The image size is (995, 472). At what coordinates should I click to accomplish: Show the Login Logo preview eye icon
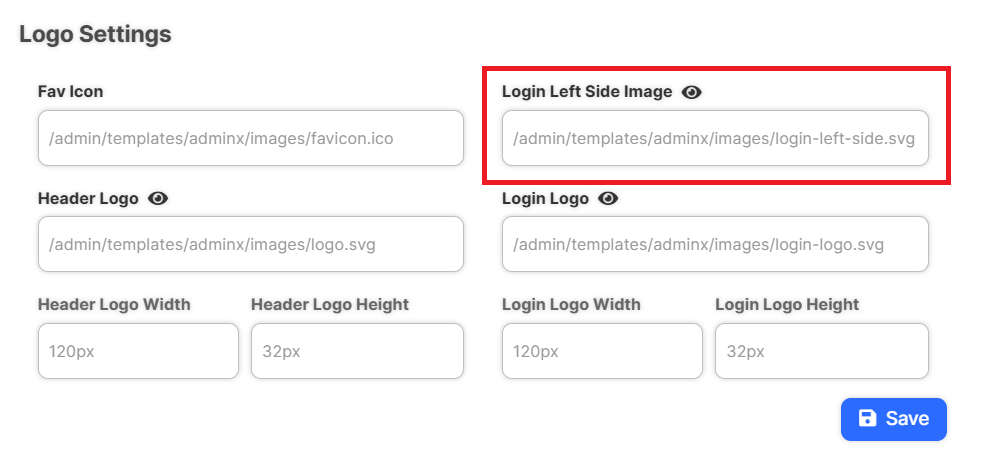[608, 199]
